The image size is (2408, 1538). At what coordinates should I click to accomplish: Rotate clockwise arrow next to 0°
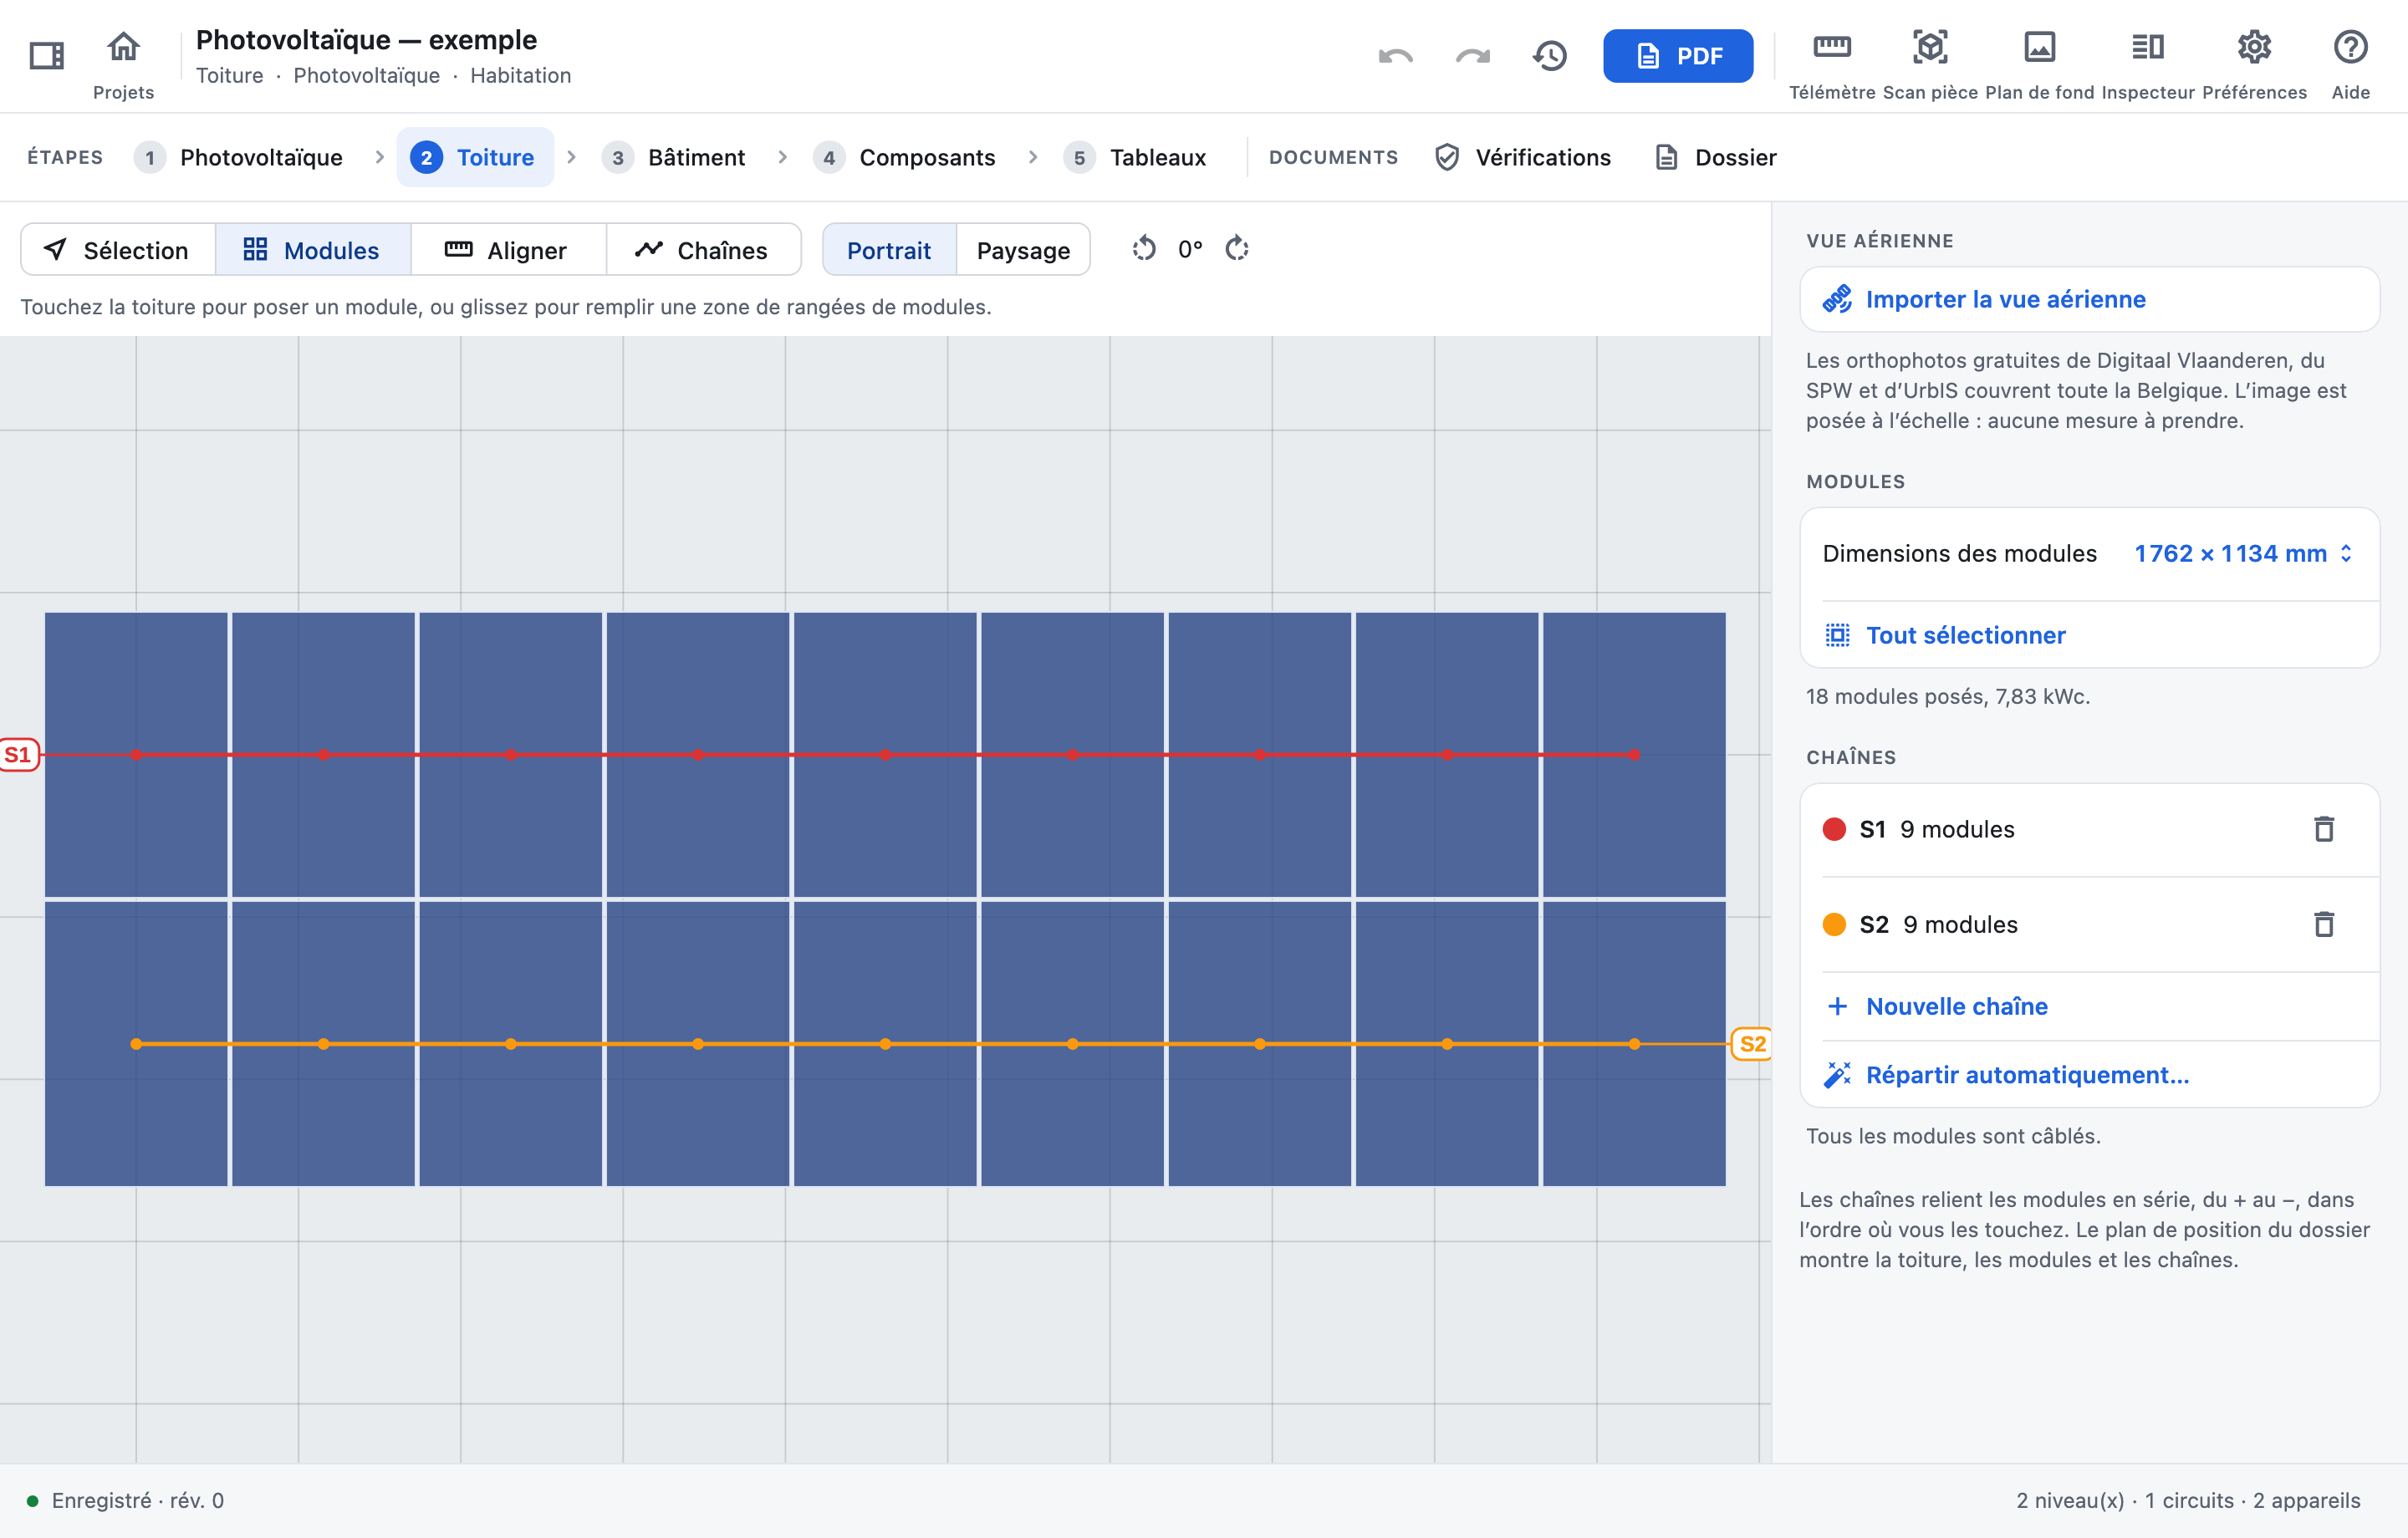click(1237, 249)
